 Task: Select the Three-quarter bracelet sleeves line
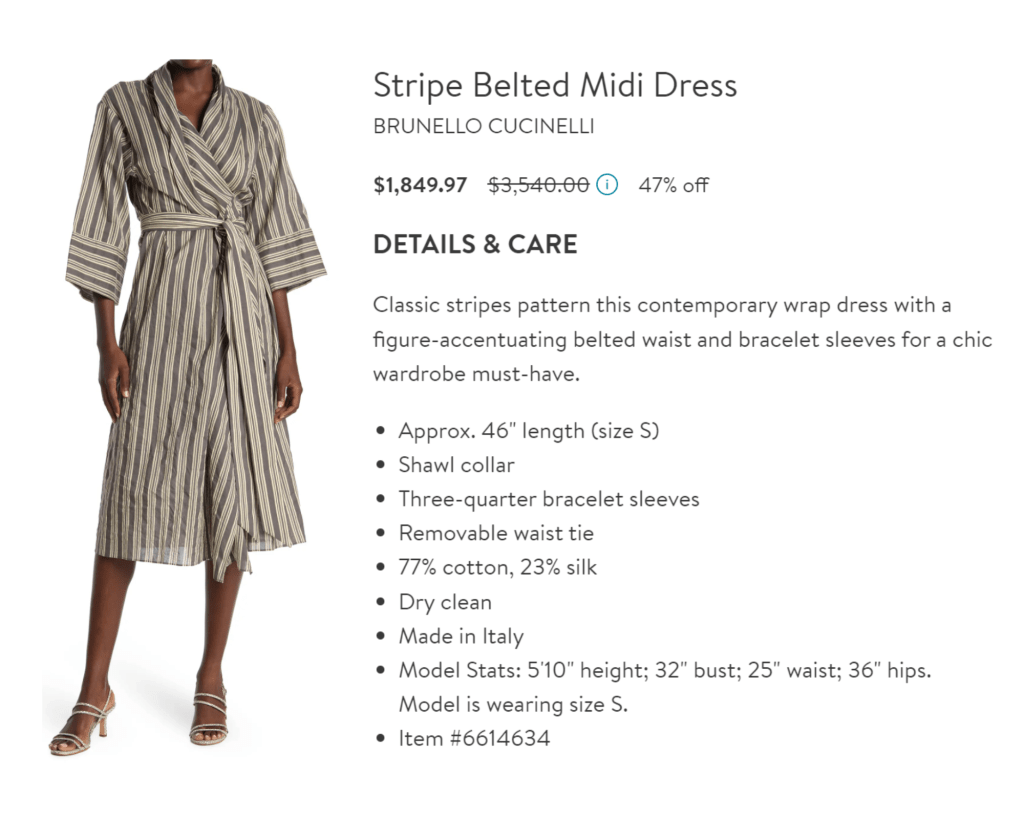point(549,499)
